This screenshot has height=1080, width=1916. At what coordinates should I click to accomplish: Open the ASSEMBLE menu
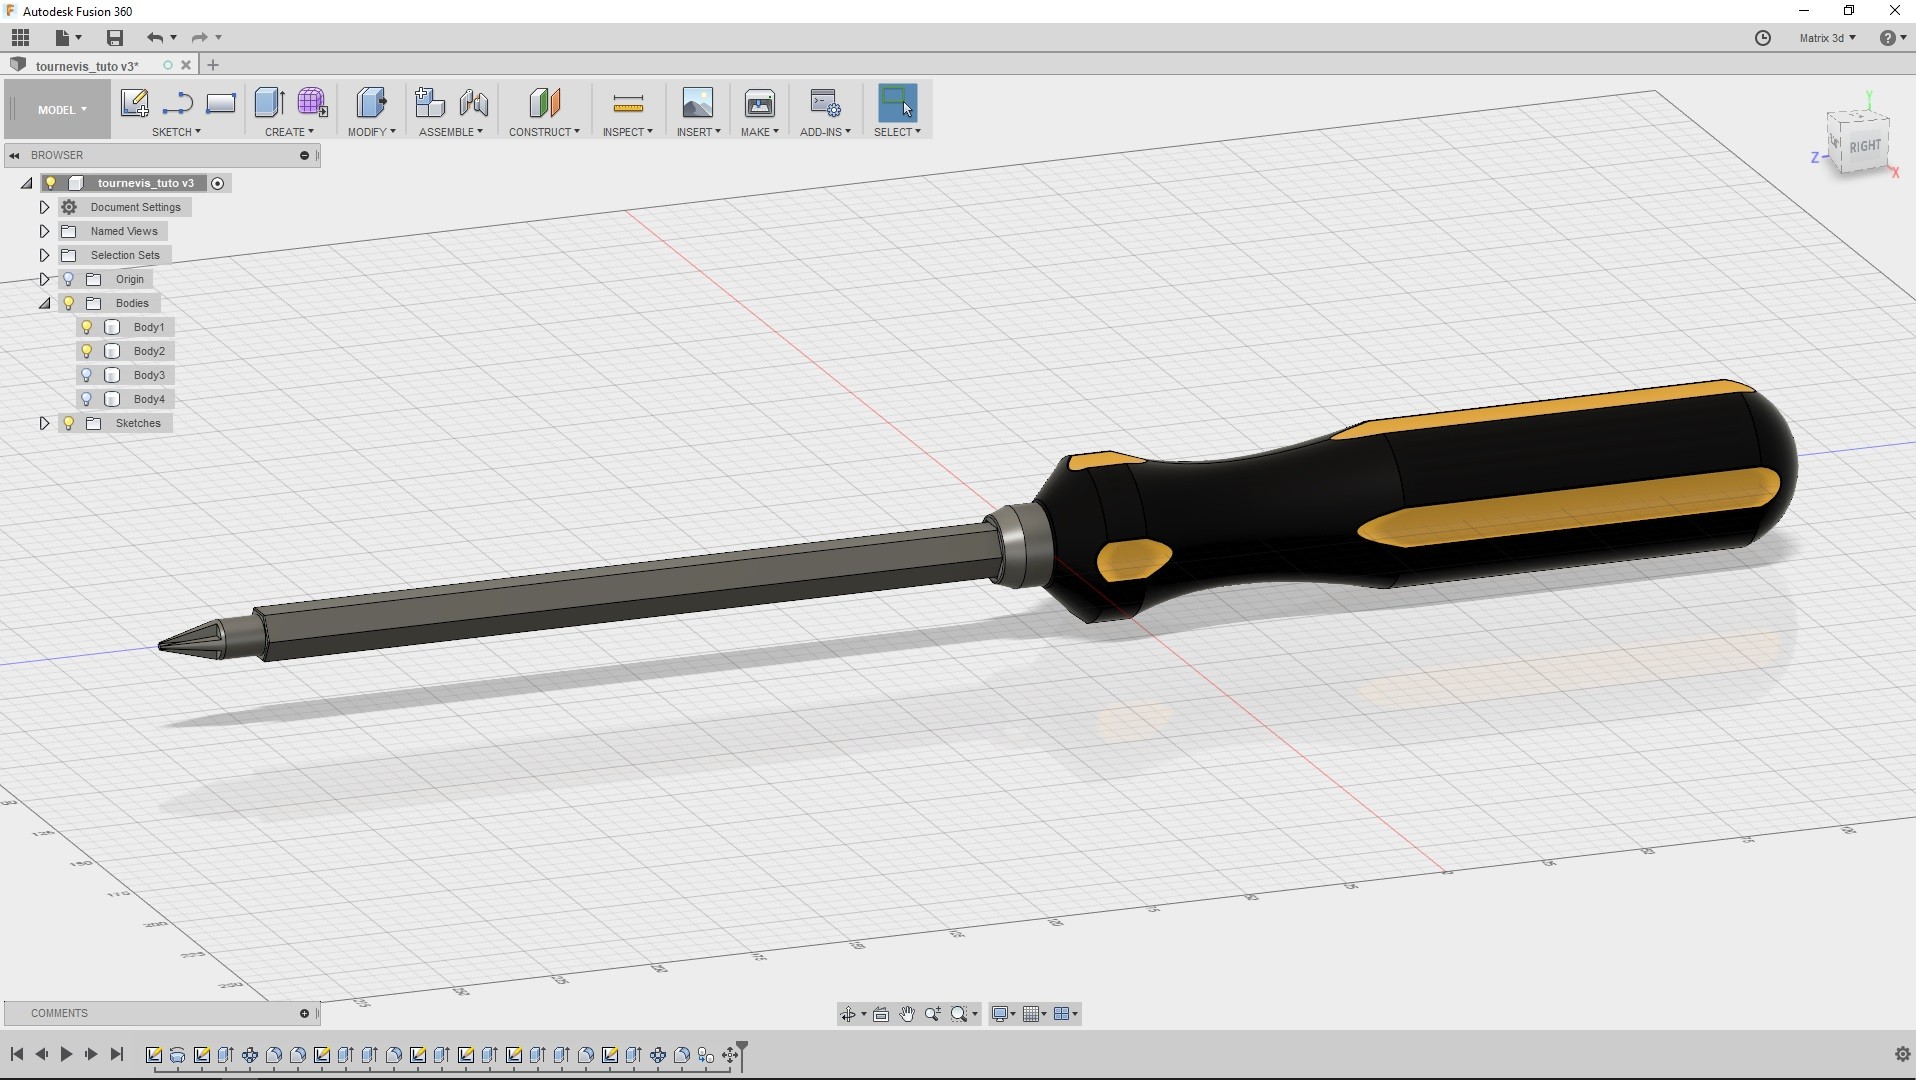click(x=451, y=132)
